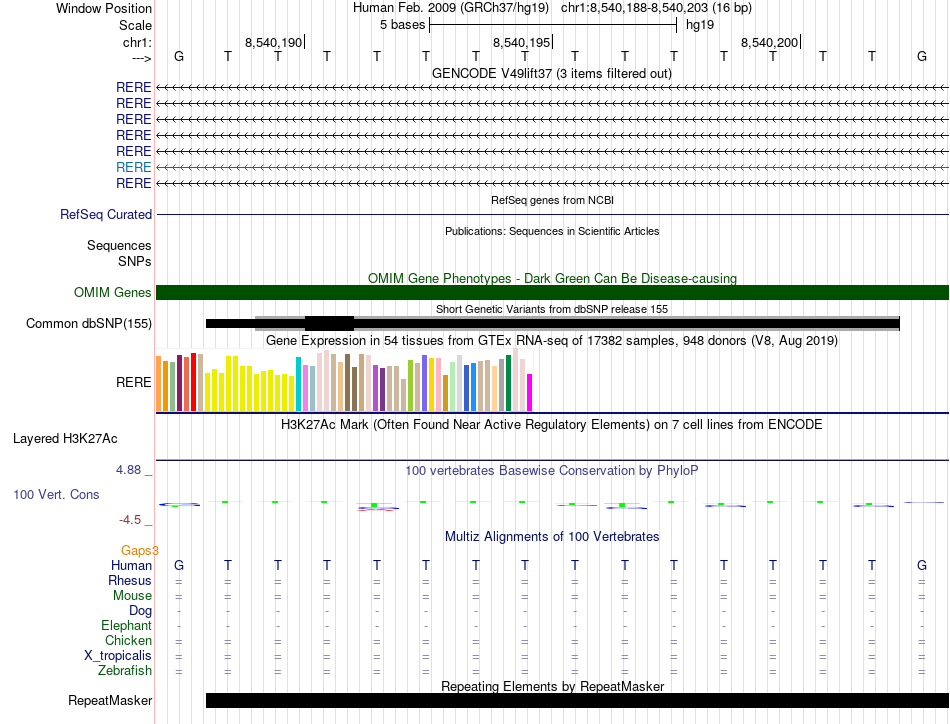Click the light blue RERE transcript label

(133, 167)
